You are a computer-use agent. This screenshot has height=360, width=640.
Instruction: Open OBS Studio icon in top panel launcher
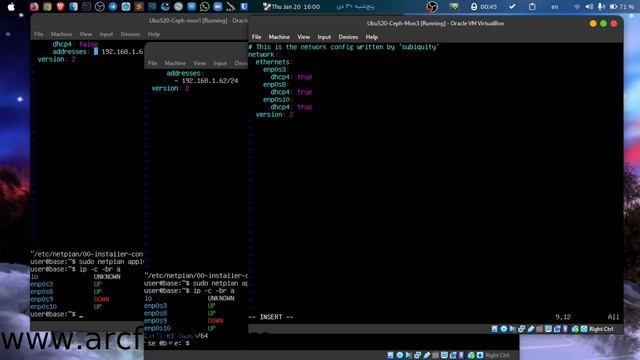point(100,7)
